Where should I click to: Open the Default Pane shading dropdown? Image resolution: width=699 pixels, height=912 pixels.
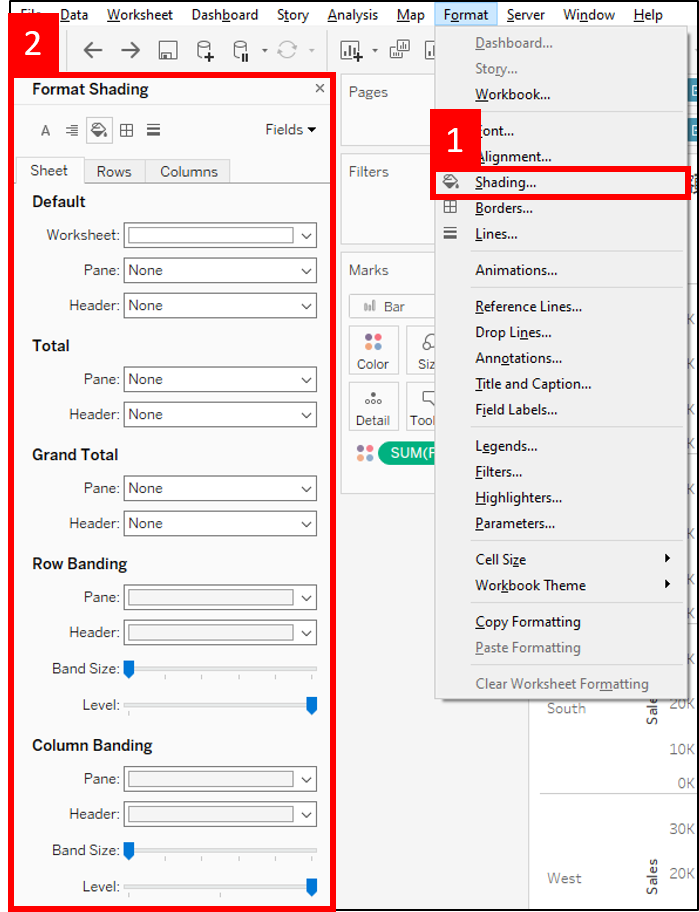click(220, 270)
